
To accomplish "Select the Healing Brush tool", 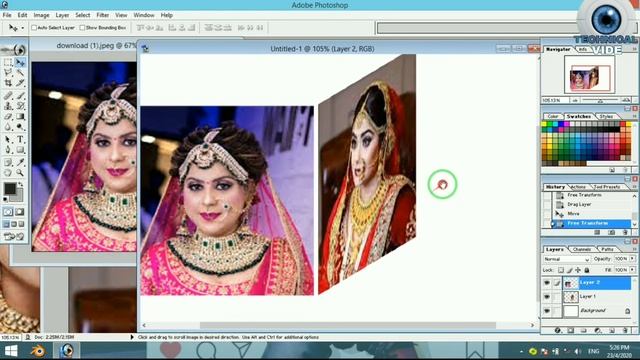I will pos(8,96).
